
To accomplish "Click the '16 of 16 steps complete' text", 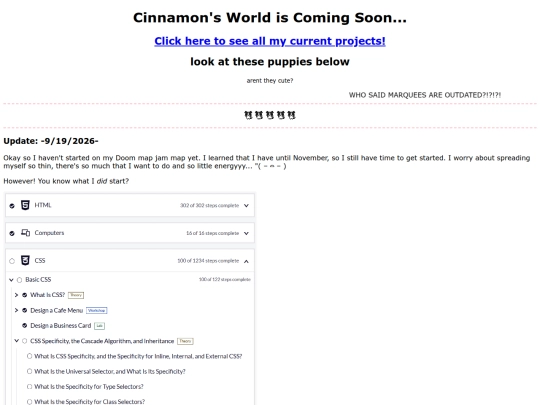I will coord(212,233).
